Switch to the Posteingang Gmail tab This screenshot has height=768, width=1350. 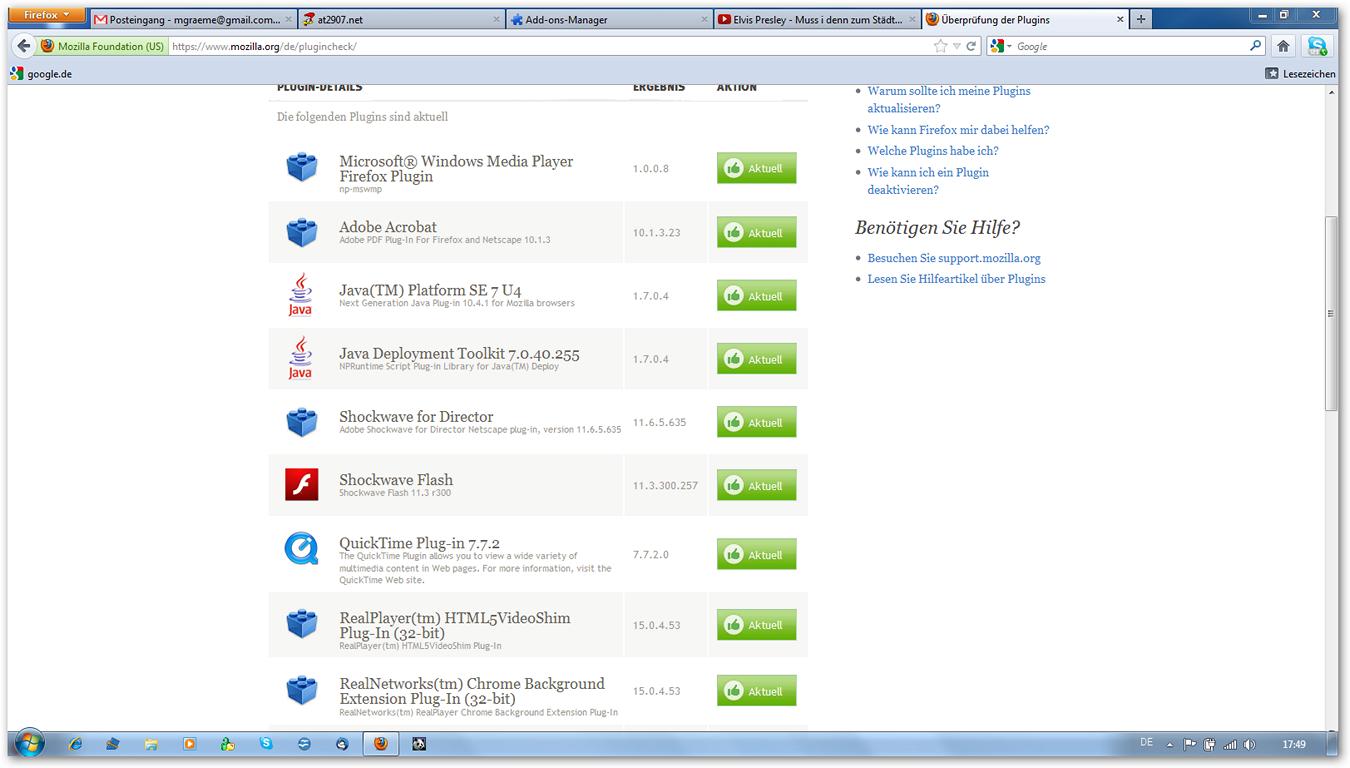pyautogui.click(x=193, y=19)
